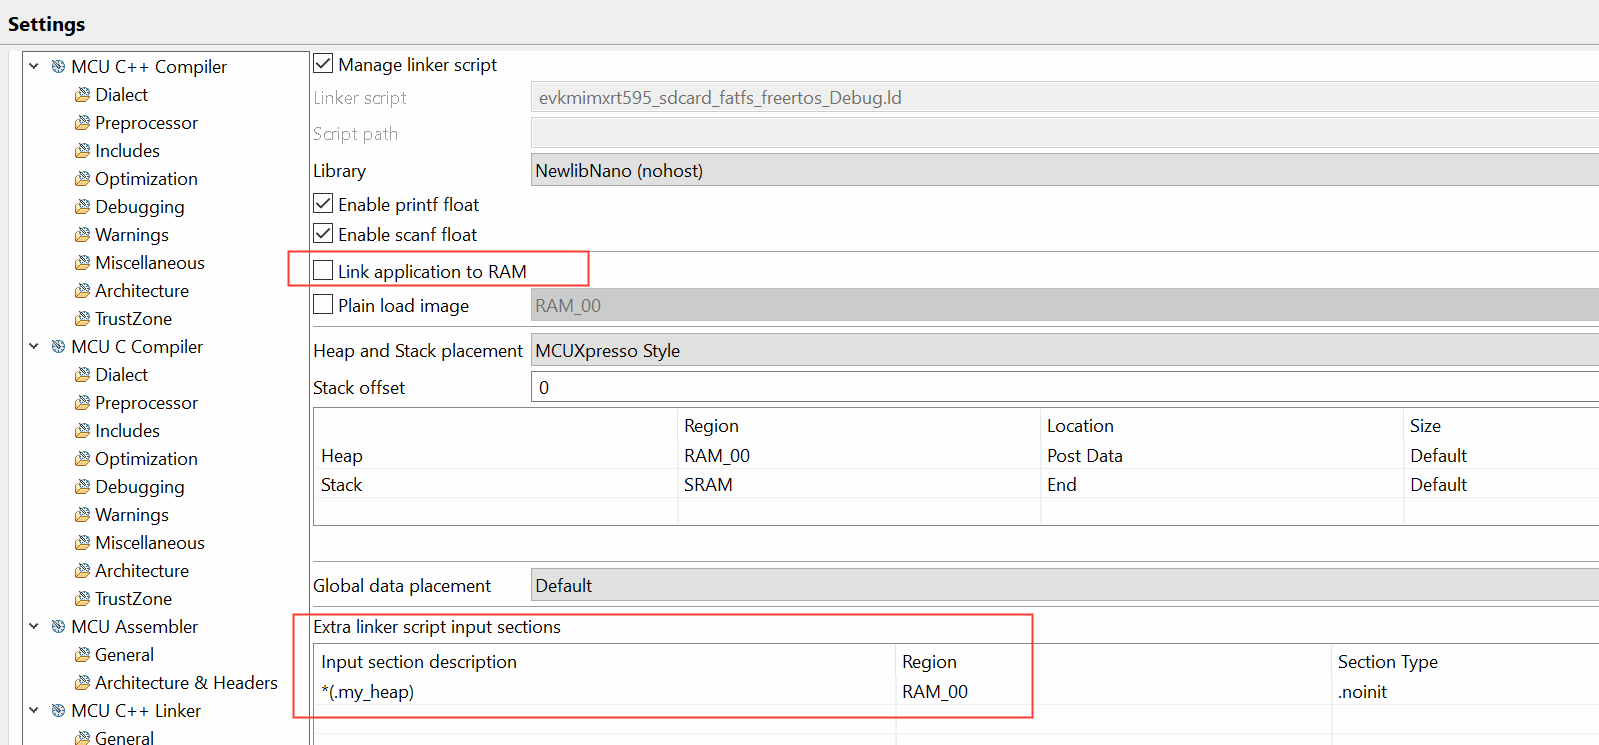Viewport: 1599px width, 745px height.
Task: Click the MCU C Compiler gear icon
Action: click(58, 347)
